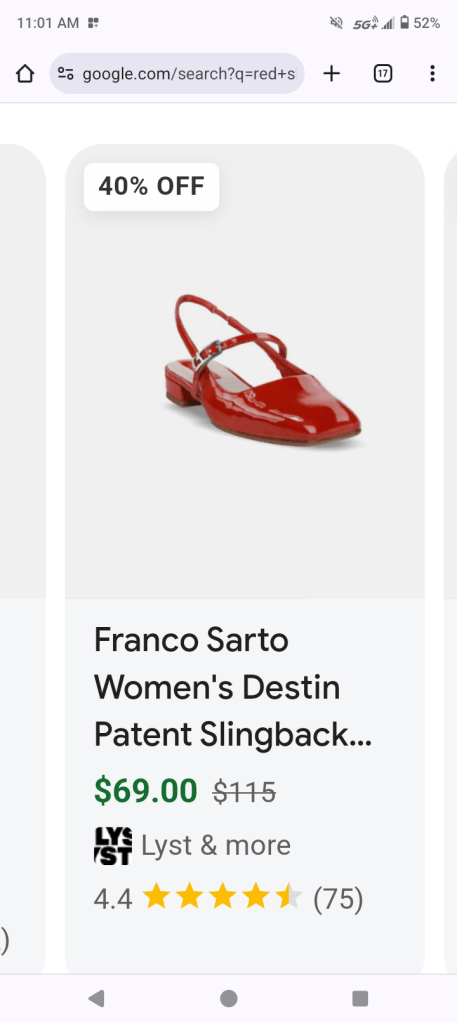Tap the Chrome home icon
457x1023 pixels.
tap(25, 74)
